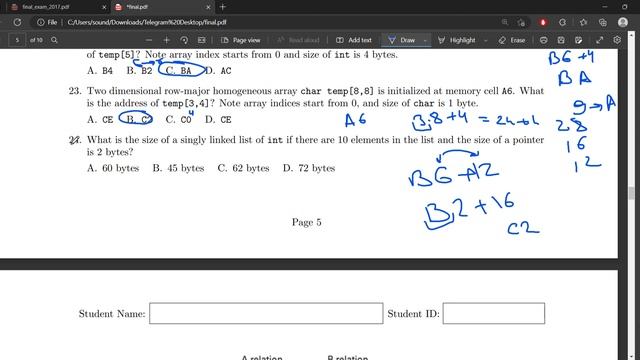Image resolution: width=640 pixels, height=360 pixels.
Task: Toggle the Highlight tool
Action: pos(457,40)
